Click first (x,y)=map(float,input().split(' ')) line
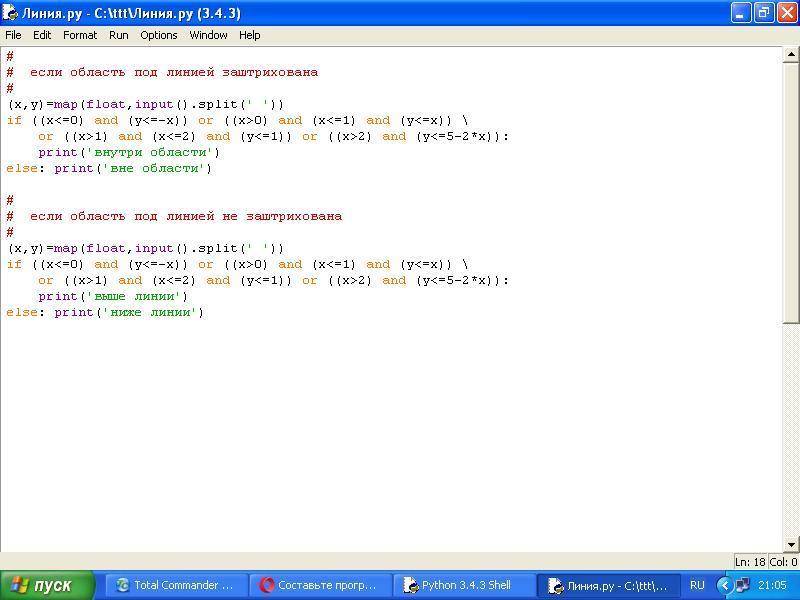The height and width of the screenshot is (600, 800). 145,105
